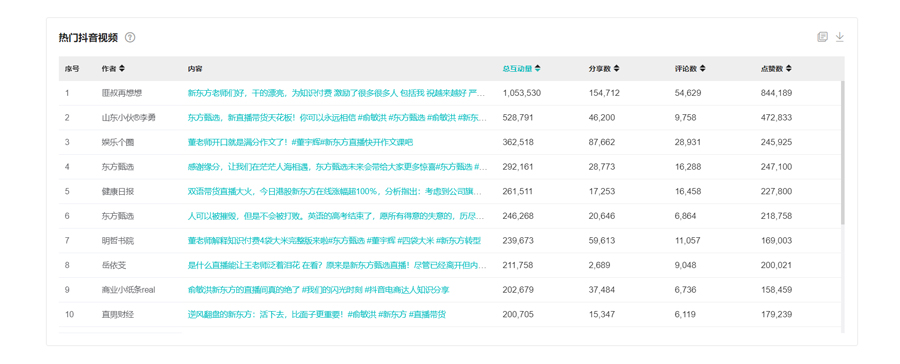Sort by 作者 column arrows
Screen dimensions: 900x364
tap(122, 69)
